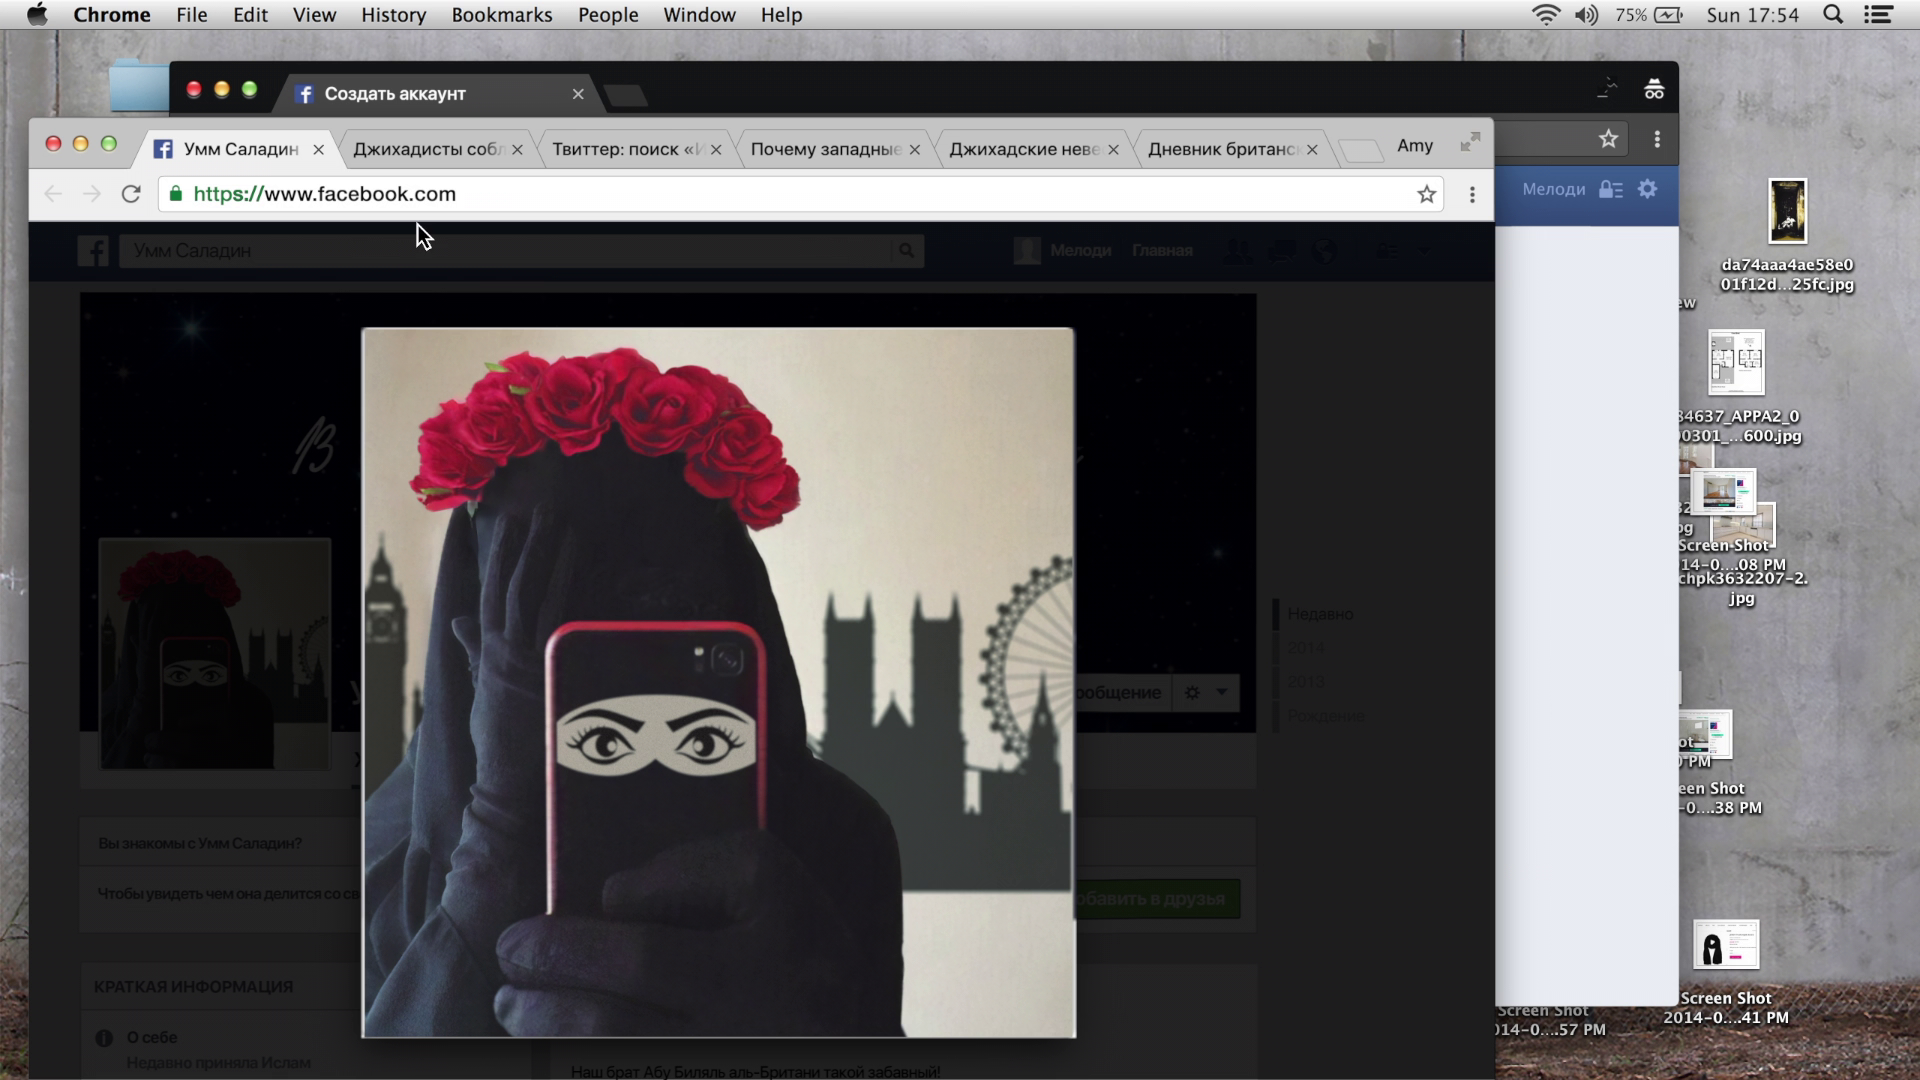Close the Джихадисты tab
The image size is (1920, 1080).
[x=517, y=150]
